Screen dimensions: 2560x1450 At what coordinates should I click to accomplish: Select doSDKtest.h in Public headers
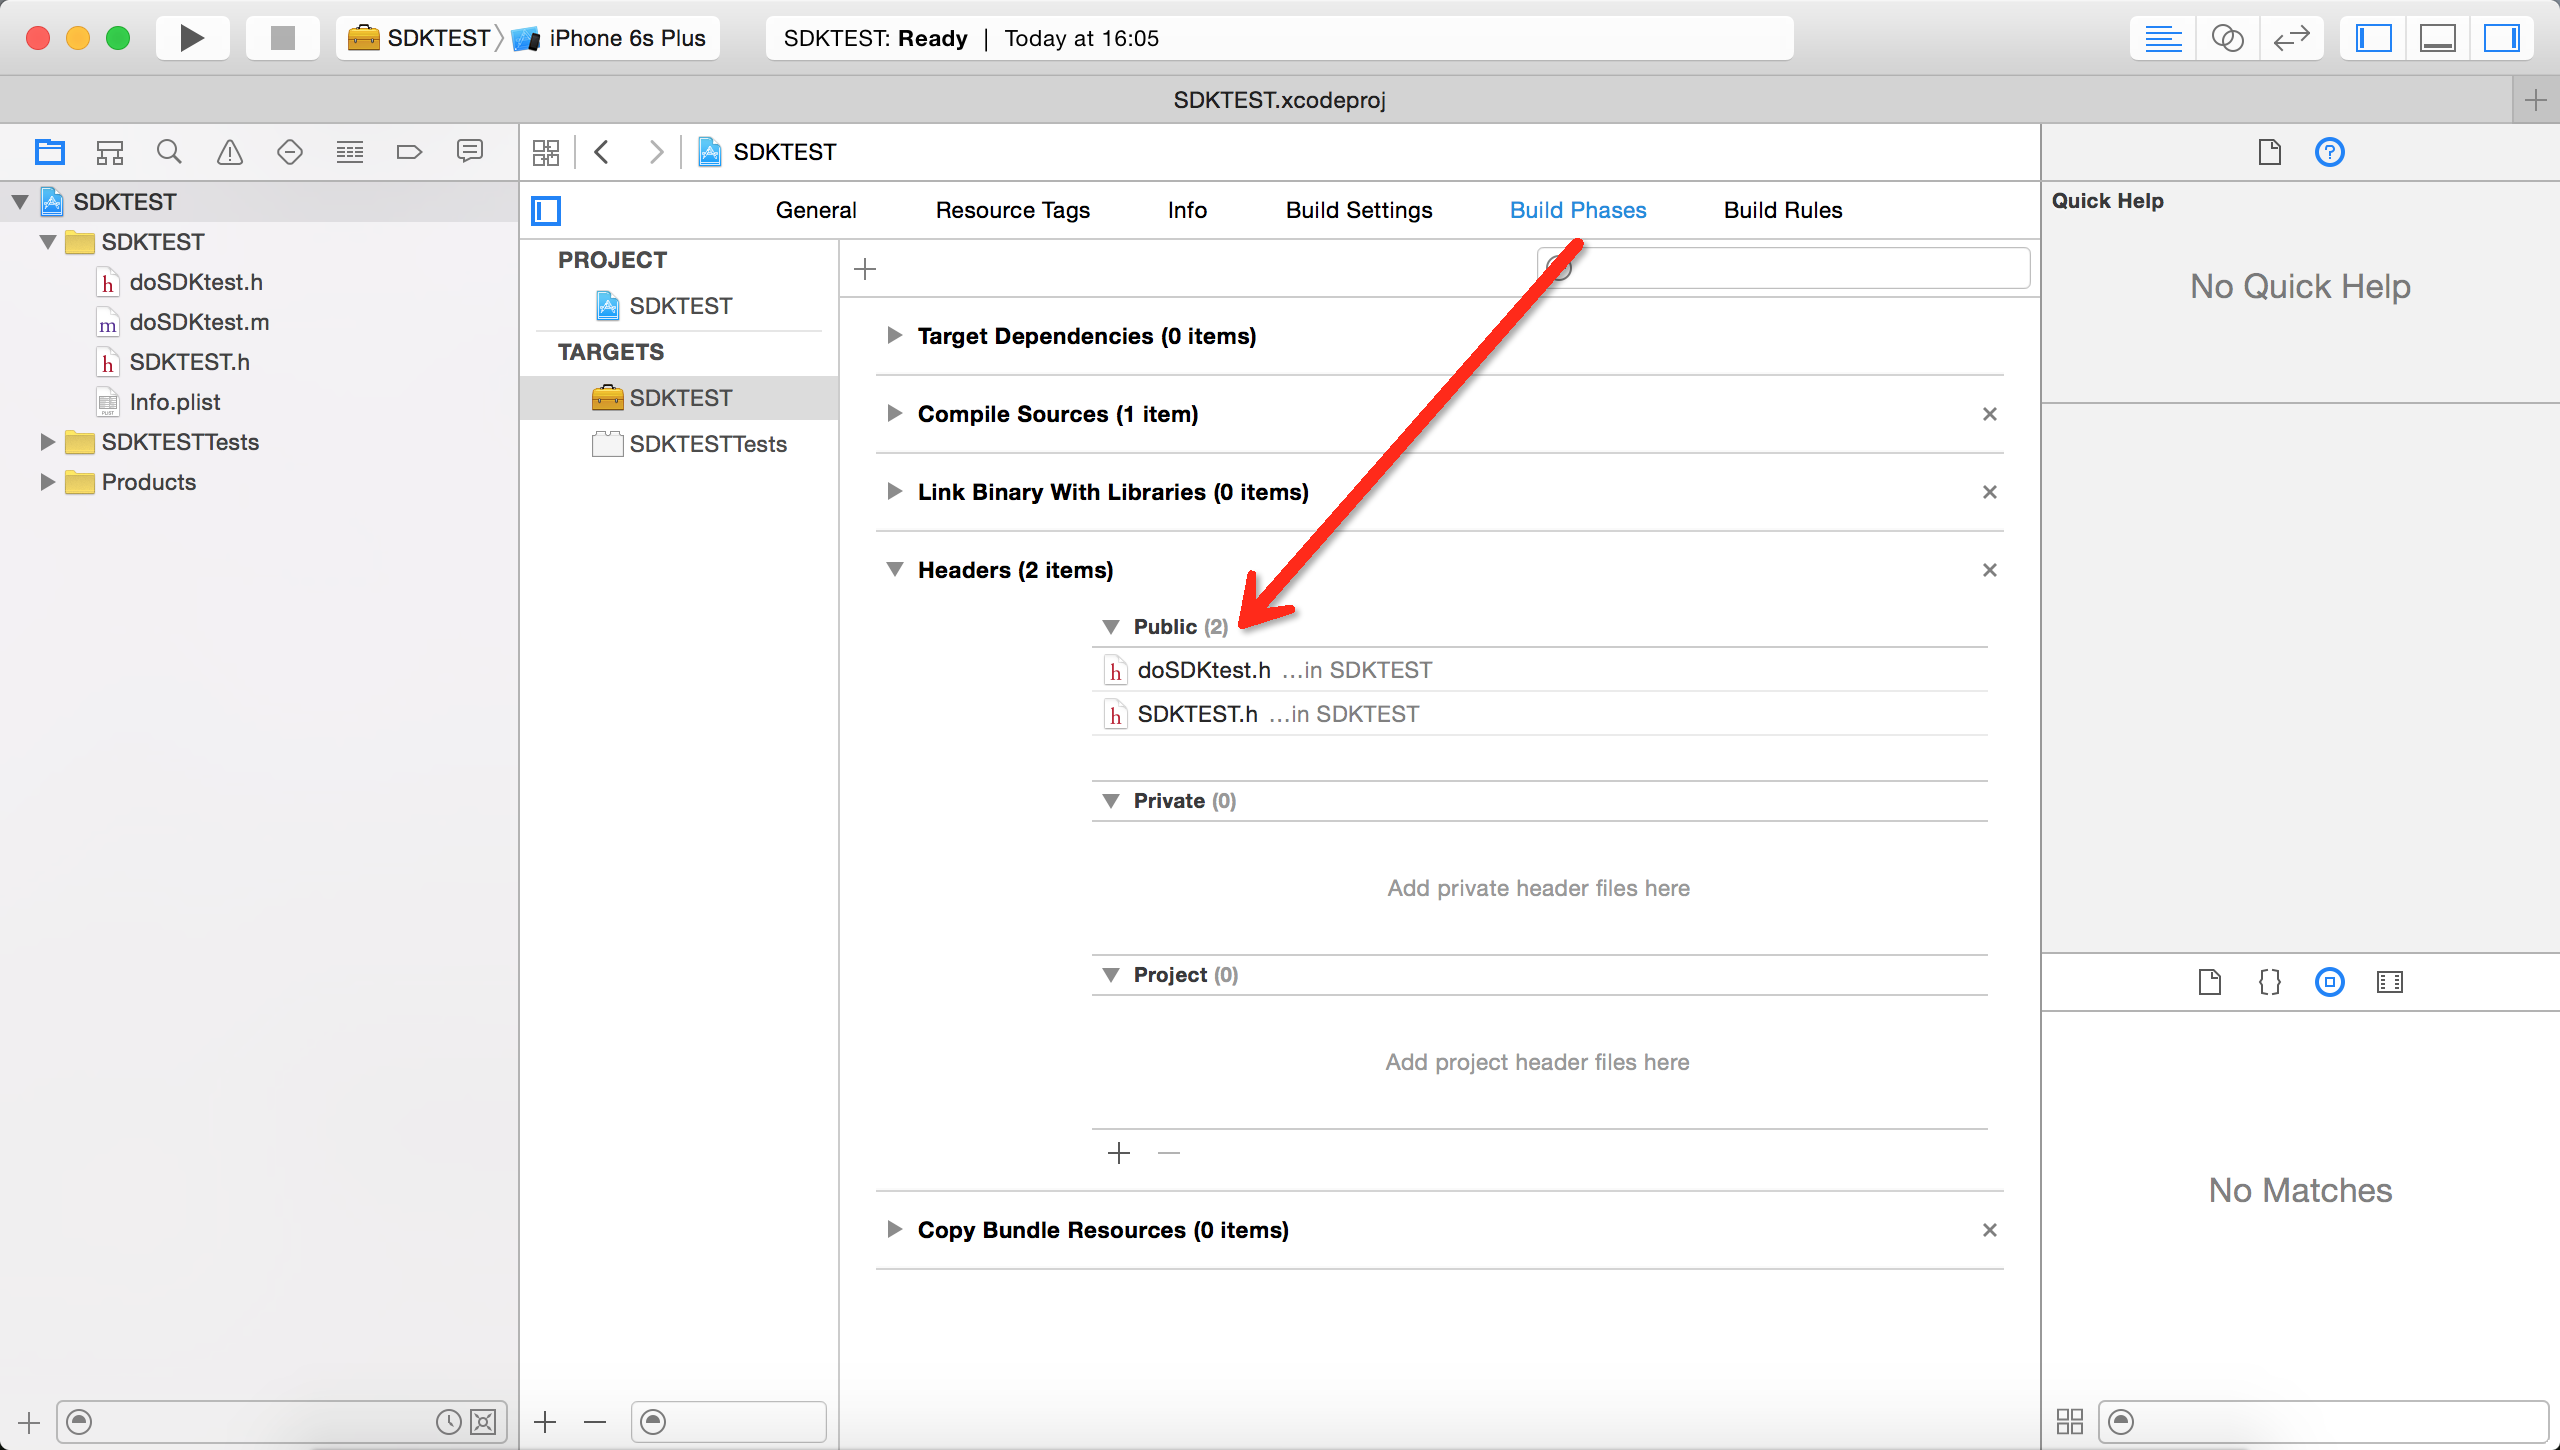pyautogui.click(x=1540, y=670)
